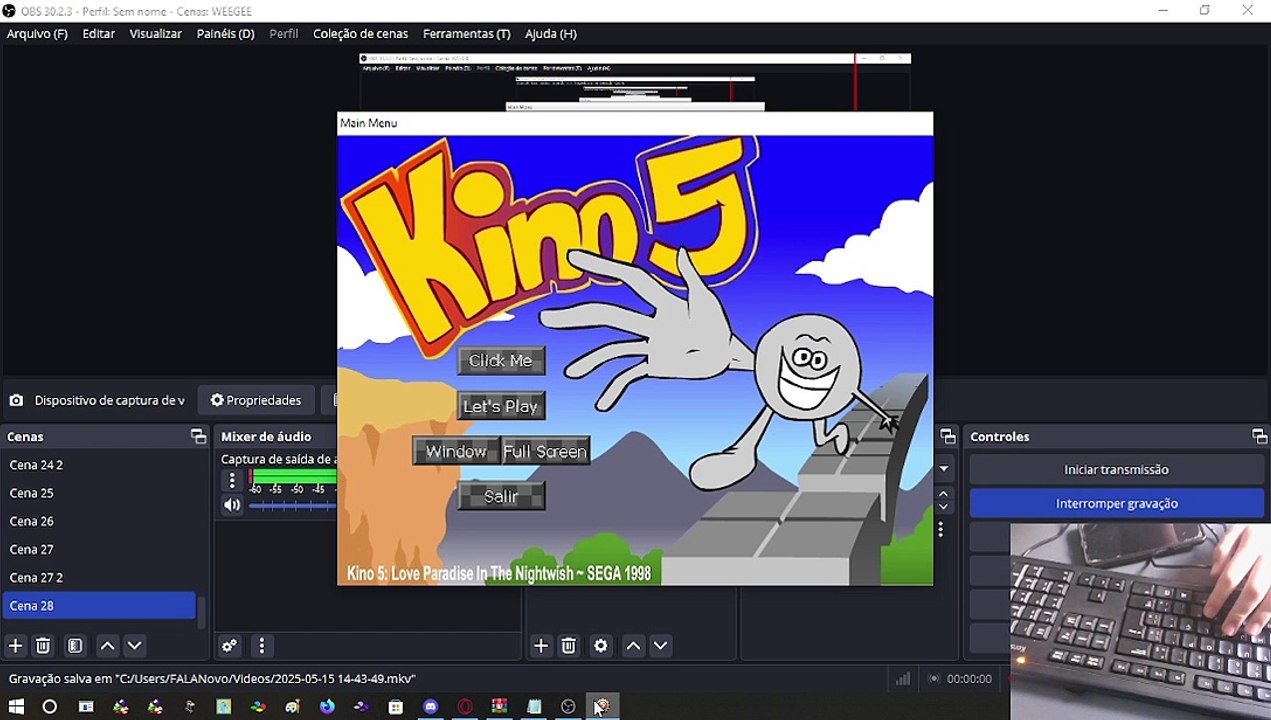Open Cortana search circle on taskbar
This screenshot has width=1271, height=720.
point(50,707)
